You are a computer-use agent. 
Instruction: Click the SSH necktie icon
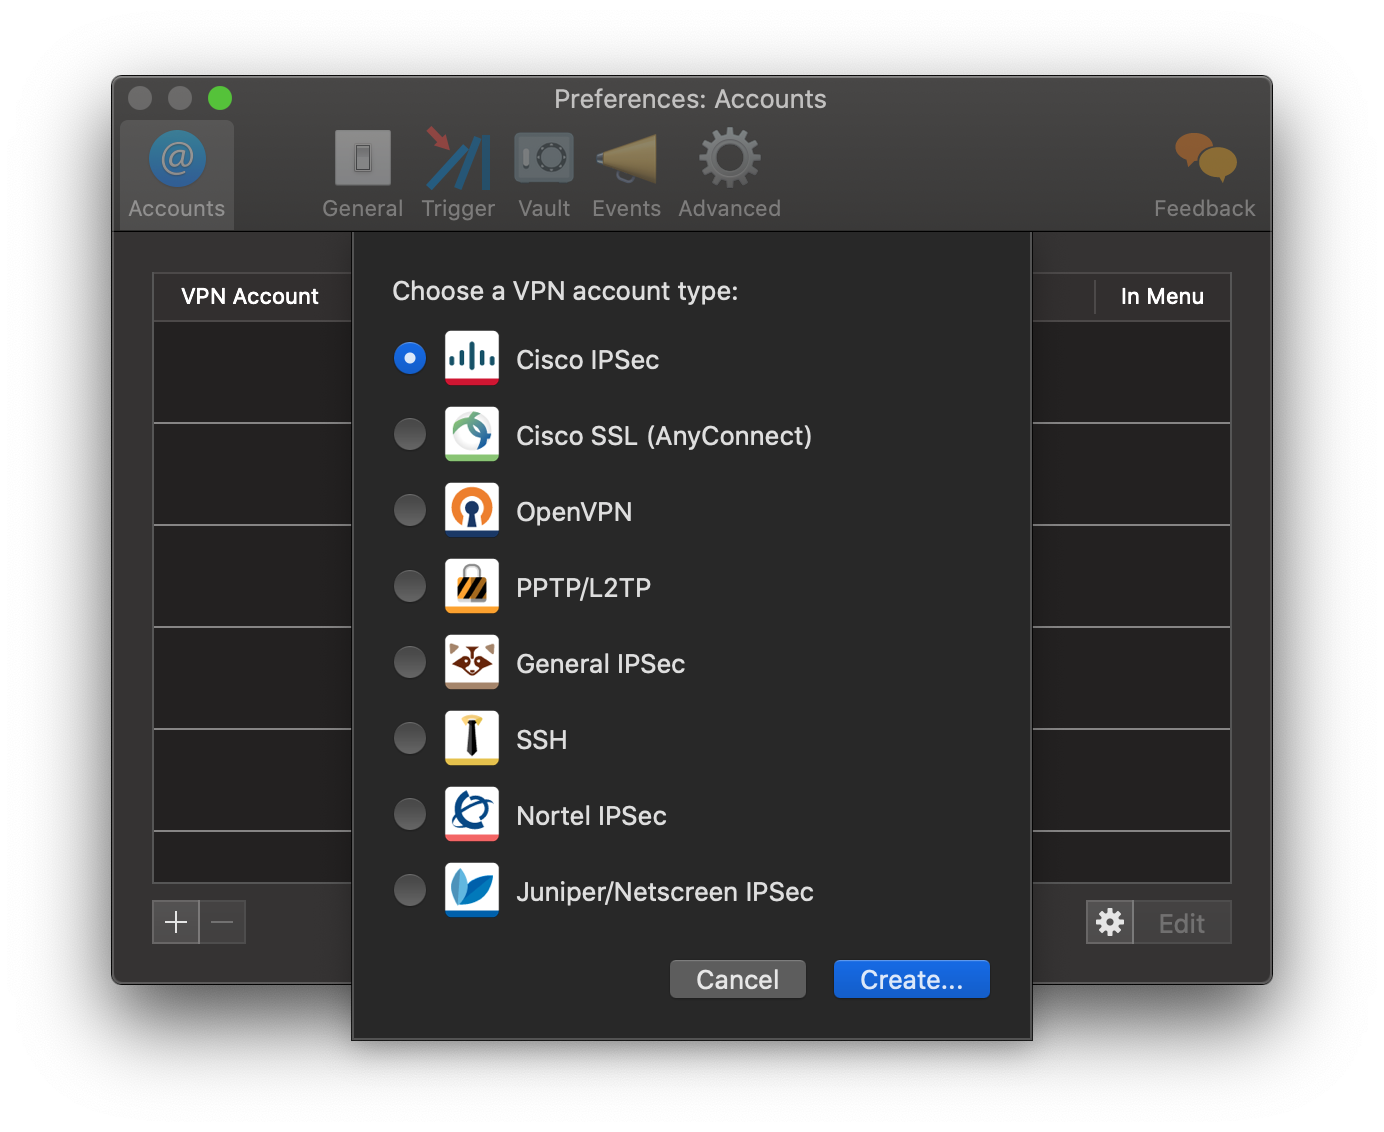pos(472,738)
